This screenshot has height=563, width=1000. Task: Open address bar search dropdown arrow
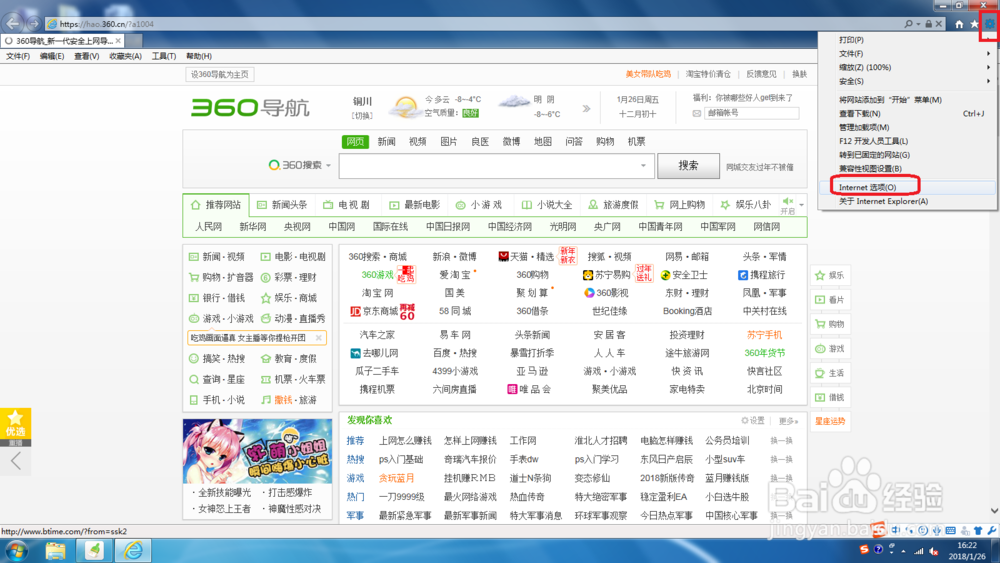(918, 24)
